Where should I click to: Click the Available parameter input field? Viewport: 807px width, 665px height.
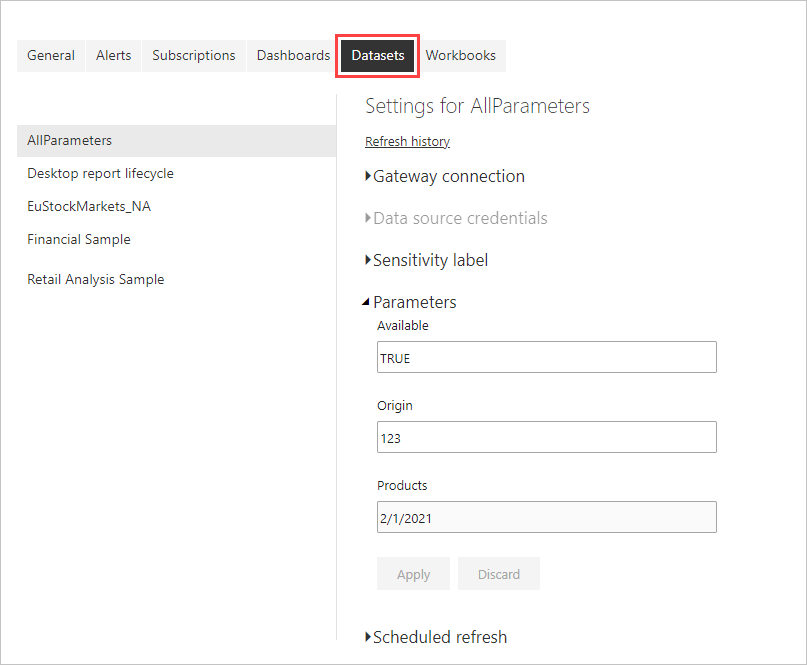point(546,358)
